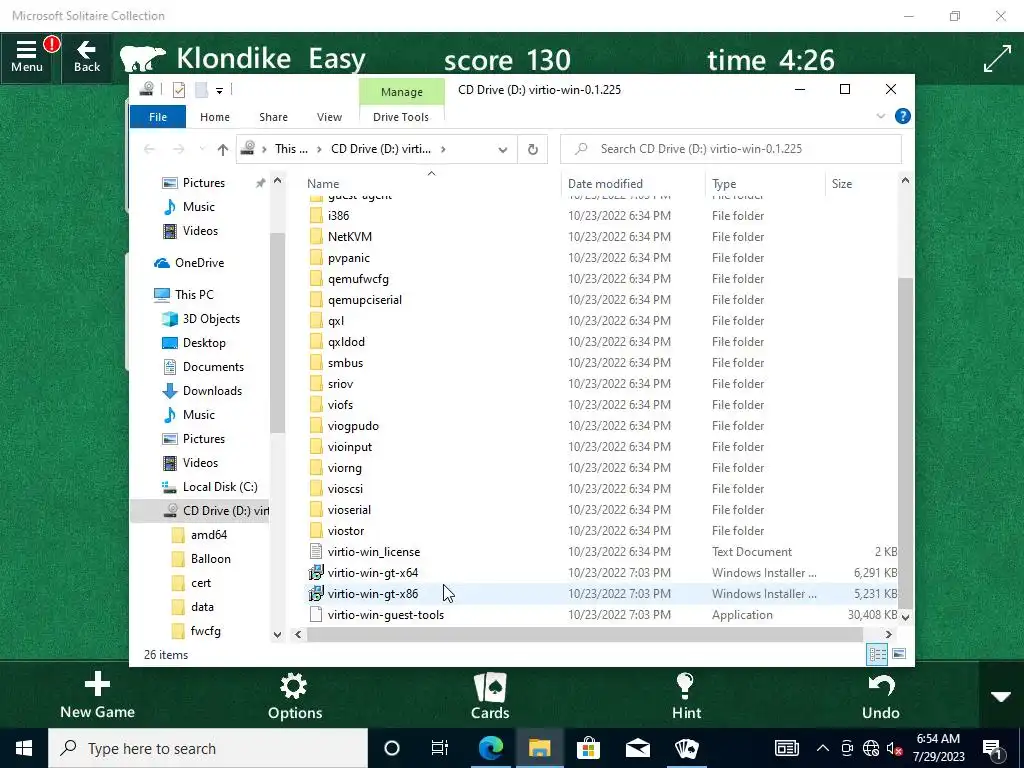Open the Cards button in Solitaire
The height and width of the screenshot is (768, 1024).
(490, 696)
